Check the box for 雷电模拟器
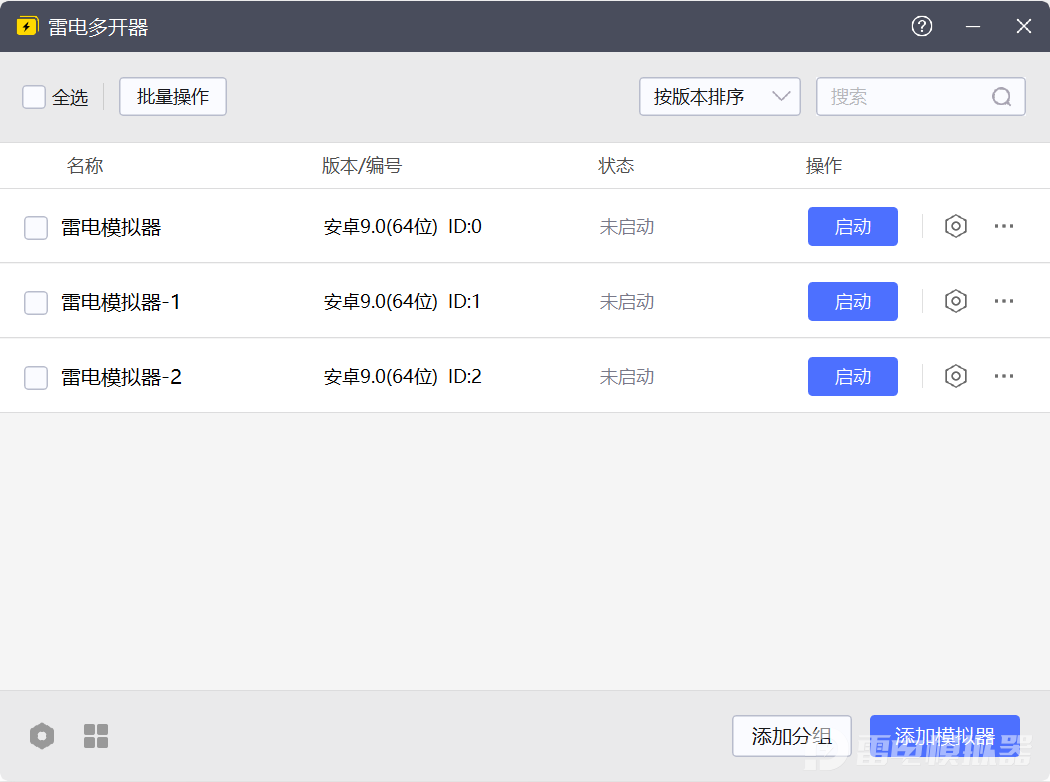This screenshot has height=782, width=1050. [36, 228]
